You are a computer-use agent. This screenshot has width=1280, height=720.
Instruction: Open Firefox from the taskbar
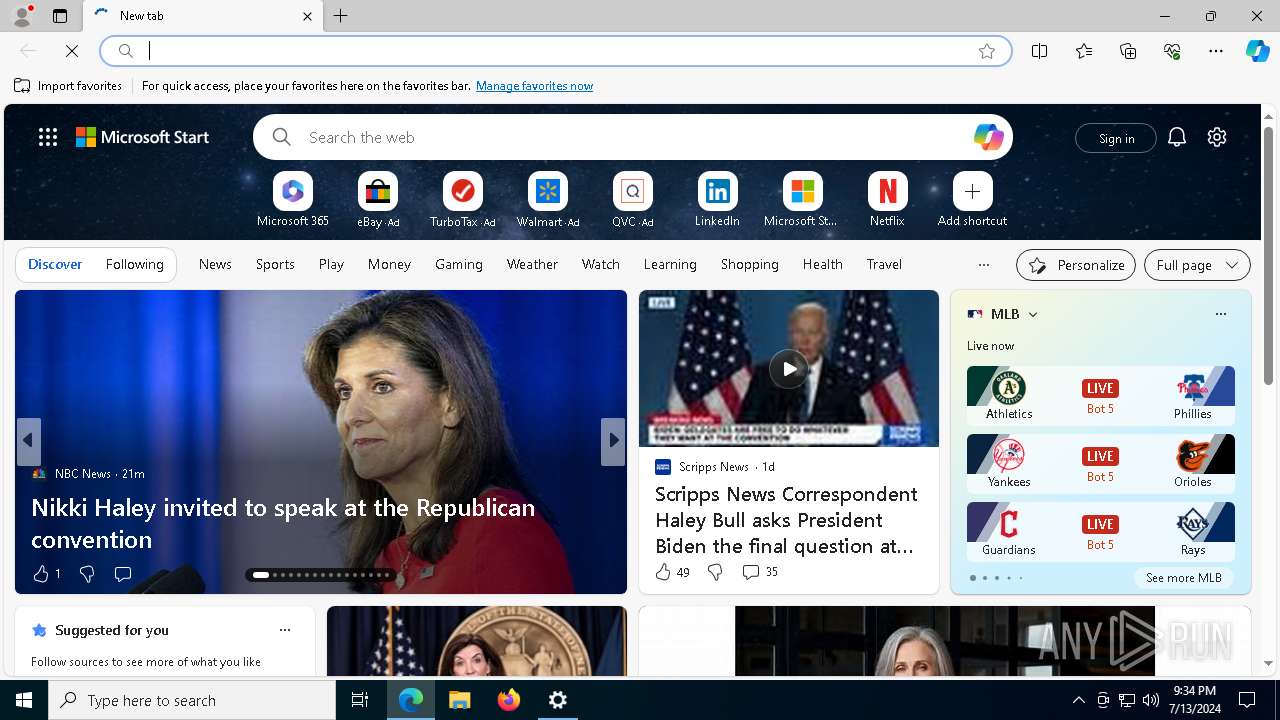(509, 700)
